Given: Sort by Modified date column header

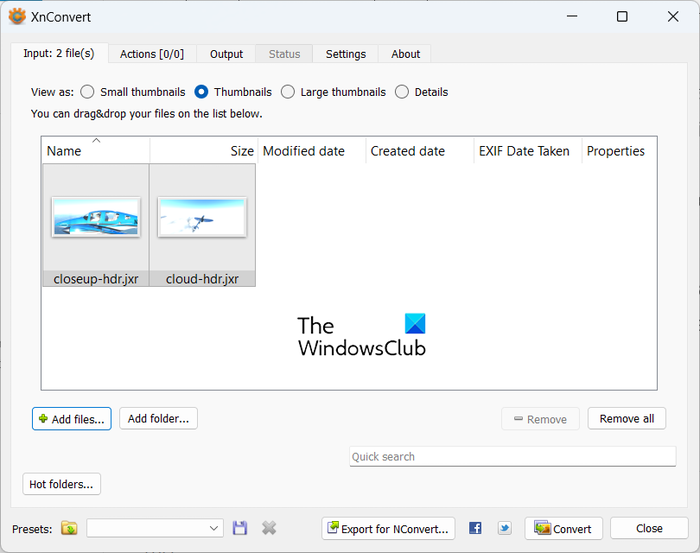Looking at the screenshot, I should pyautogui.click(x=312, y=150).
